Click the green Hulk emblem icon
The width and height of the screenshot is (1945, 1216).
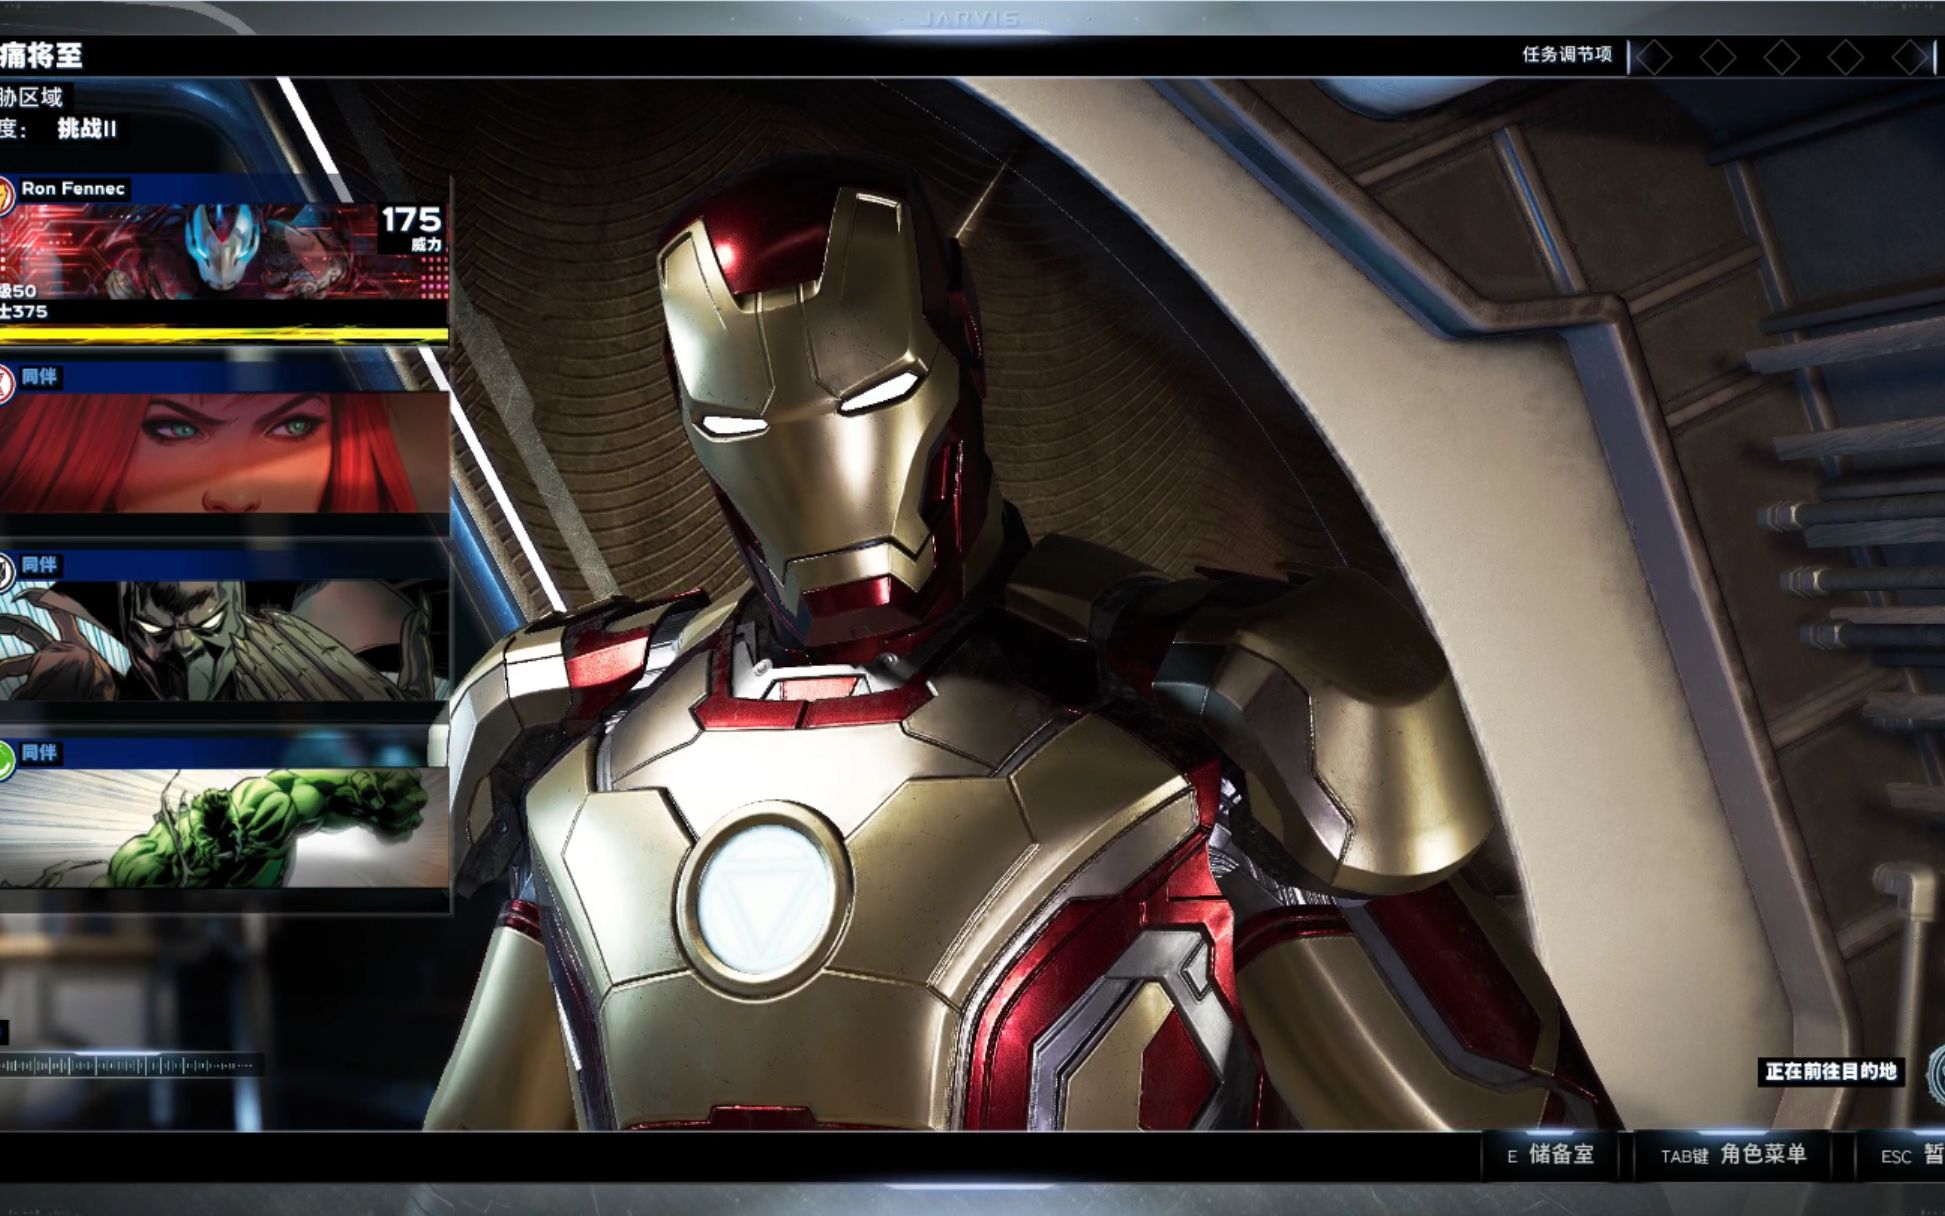pyautogui.click(x=5, y=760)
